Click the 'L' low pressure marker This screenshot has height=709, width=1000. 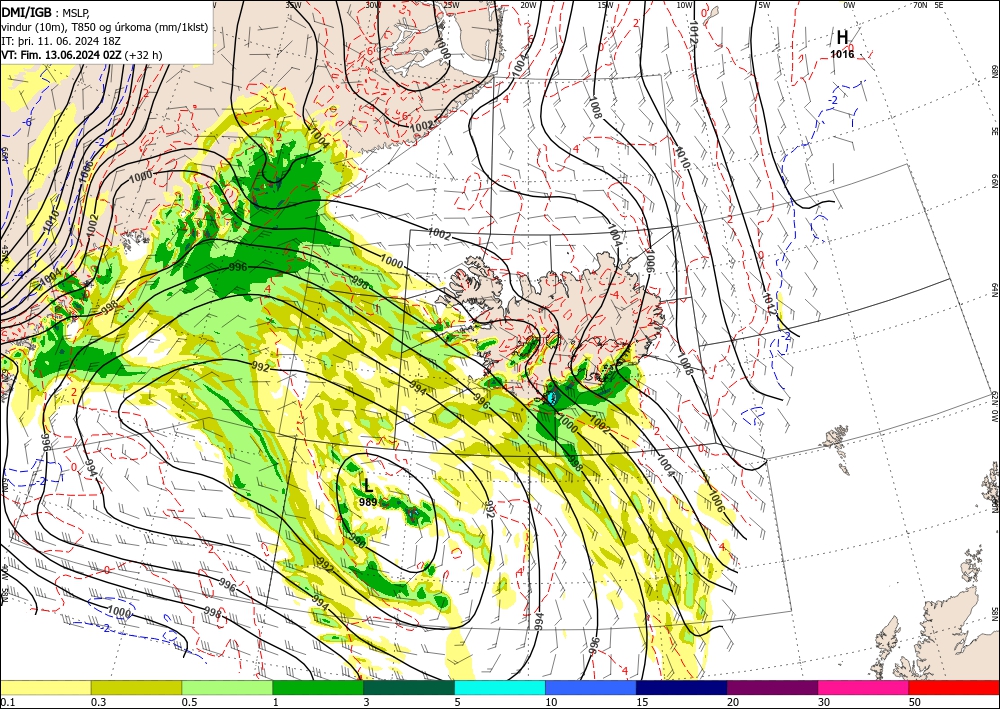(x=368, y=486)
